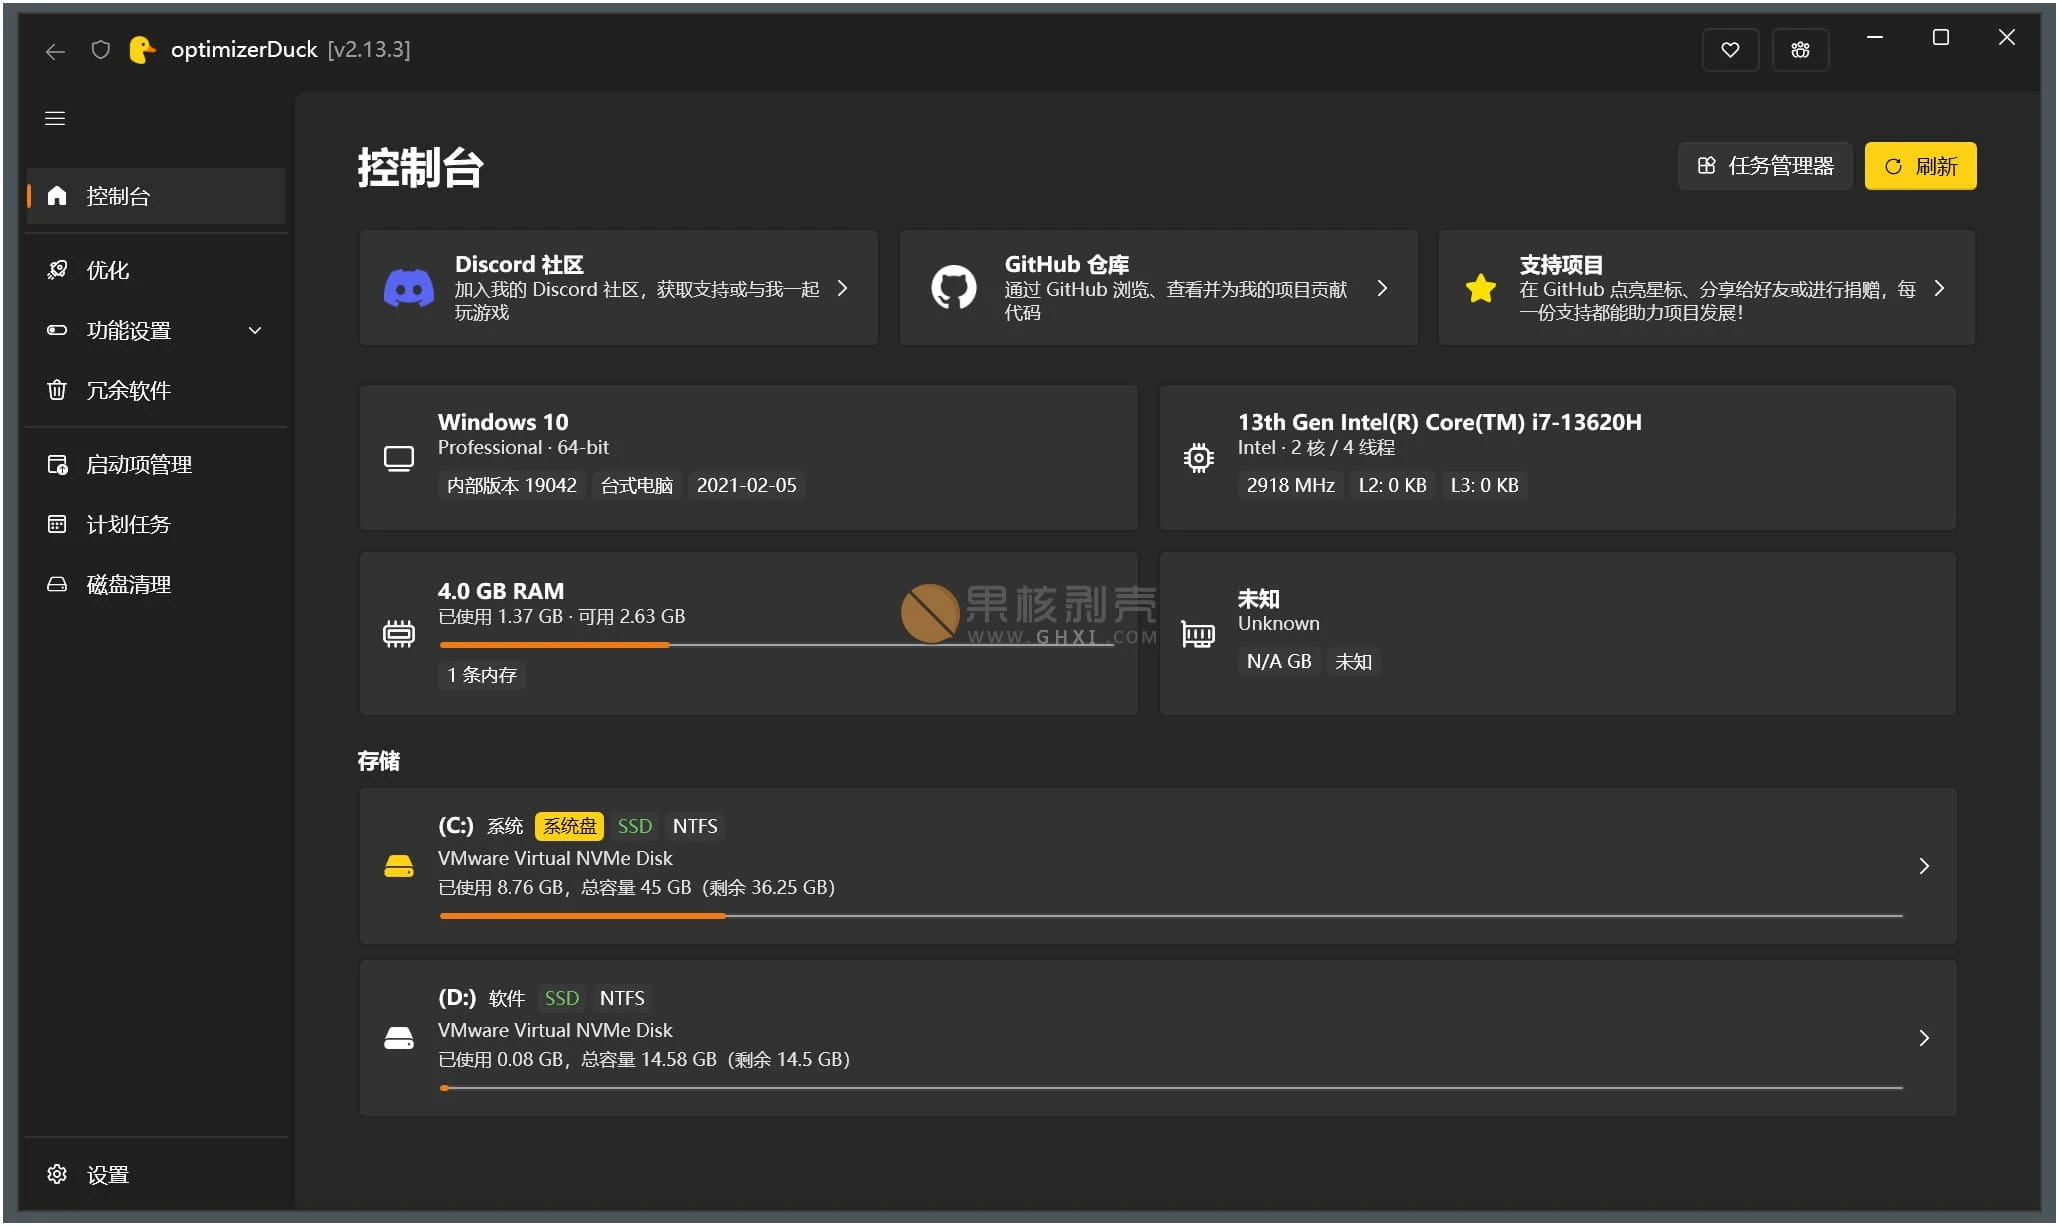The image size is (2059, 1226).
Task: Click the 存储 section heading
Action: click(x=379, y=761)
